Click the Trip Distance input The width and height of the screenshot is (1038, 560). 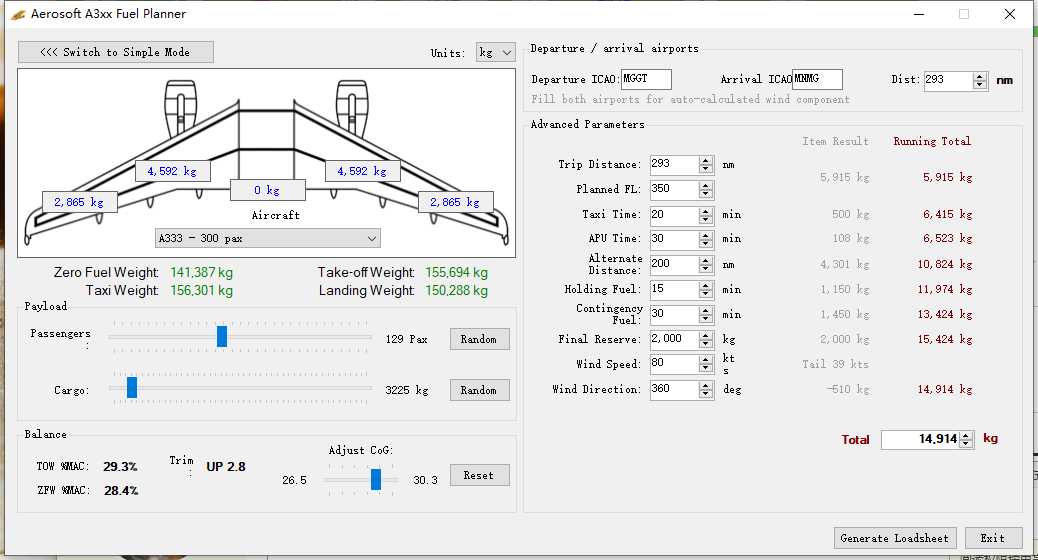point(674,164)
